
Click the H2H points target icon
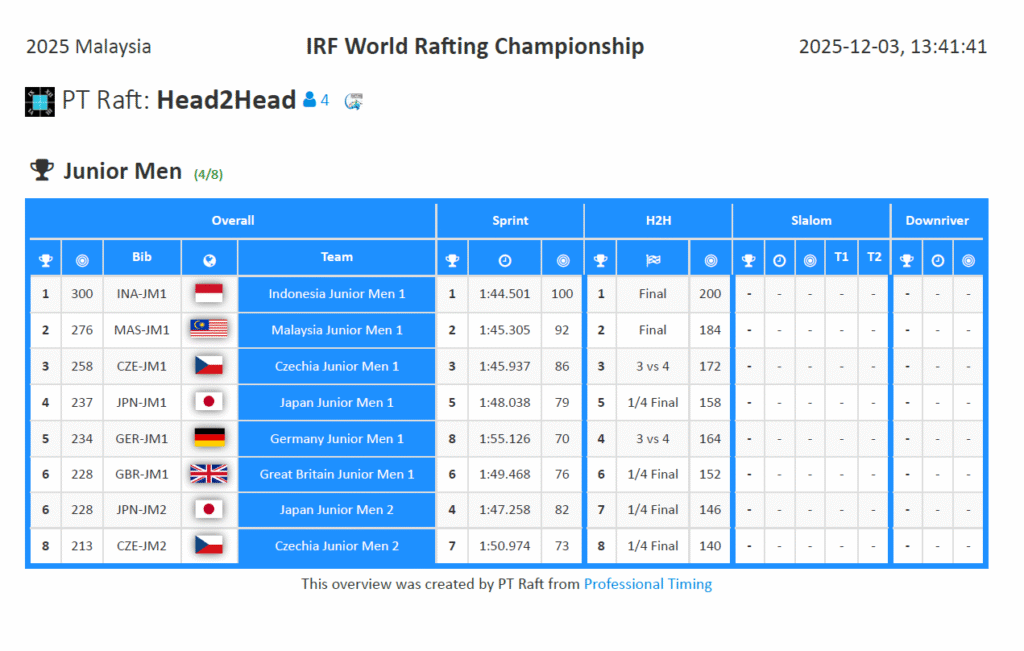(710, 261)
